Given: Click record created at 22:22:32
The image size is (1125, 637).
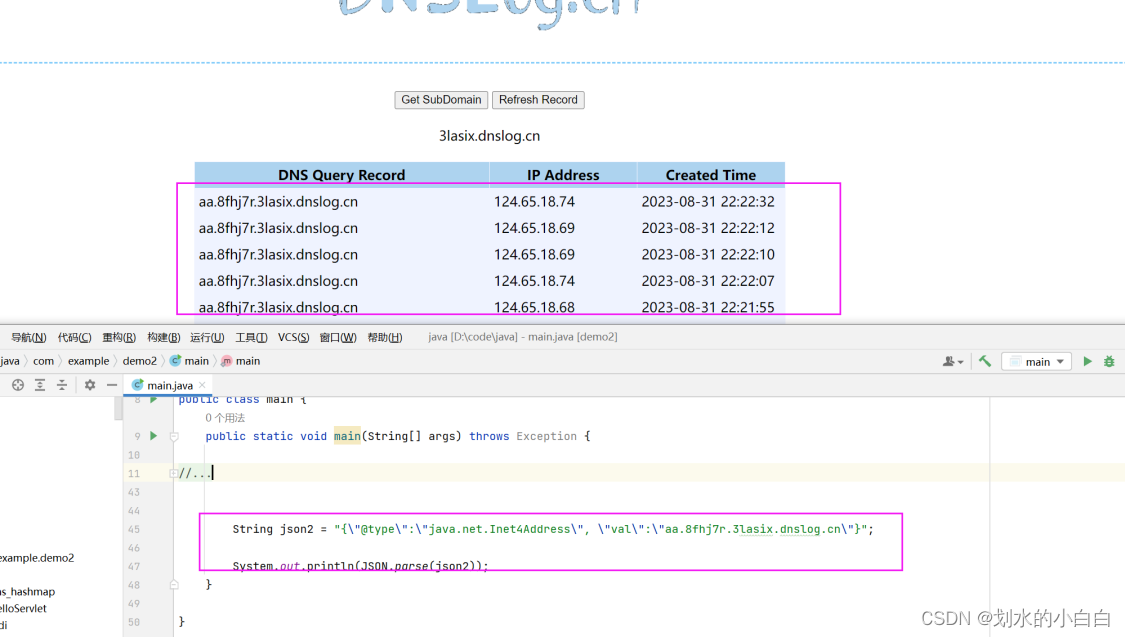Looking at the screenshot, I should (x=489, y=202).
